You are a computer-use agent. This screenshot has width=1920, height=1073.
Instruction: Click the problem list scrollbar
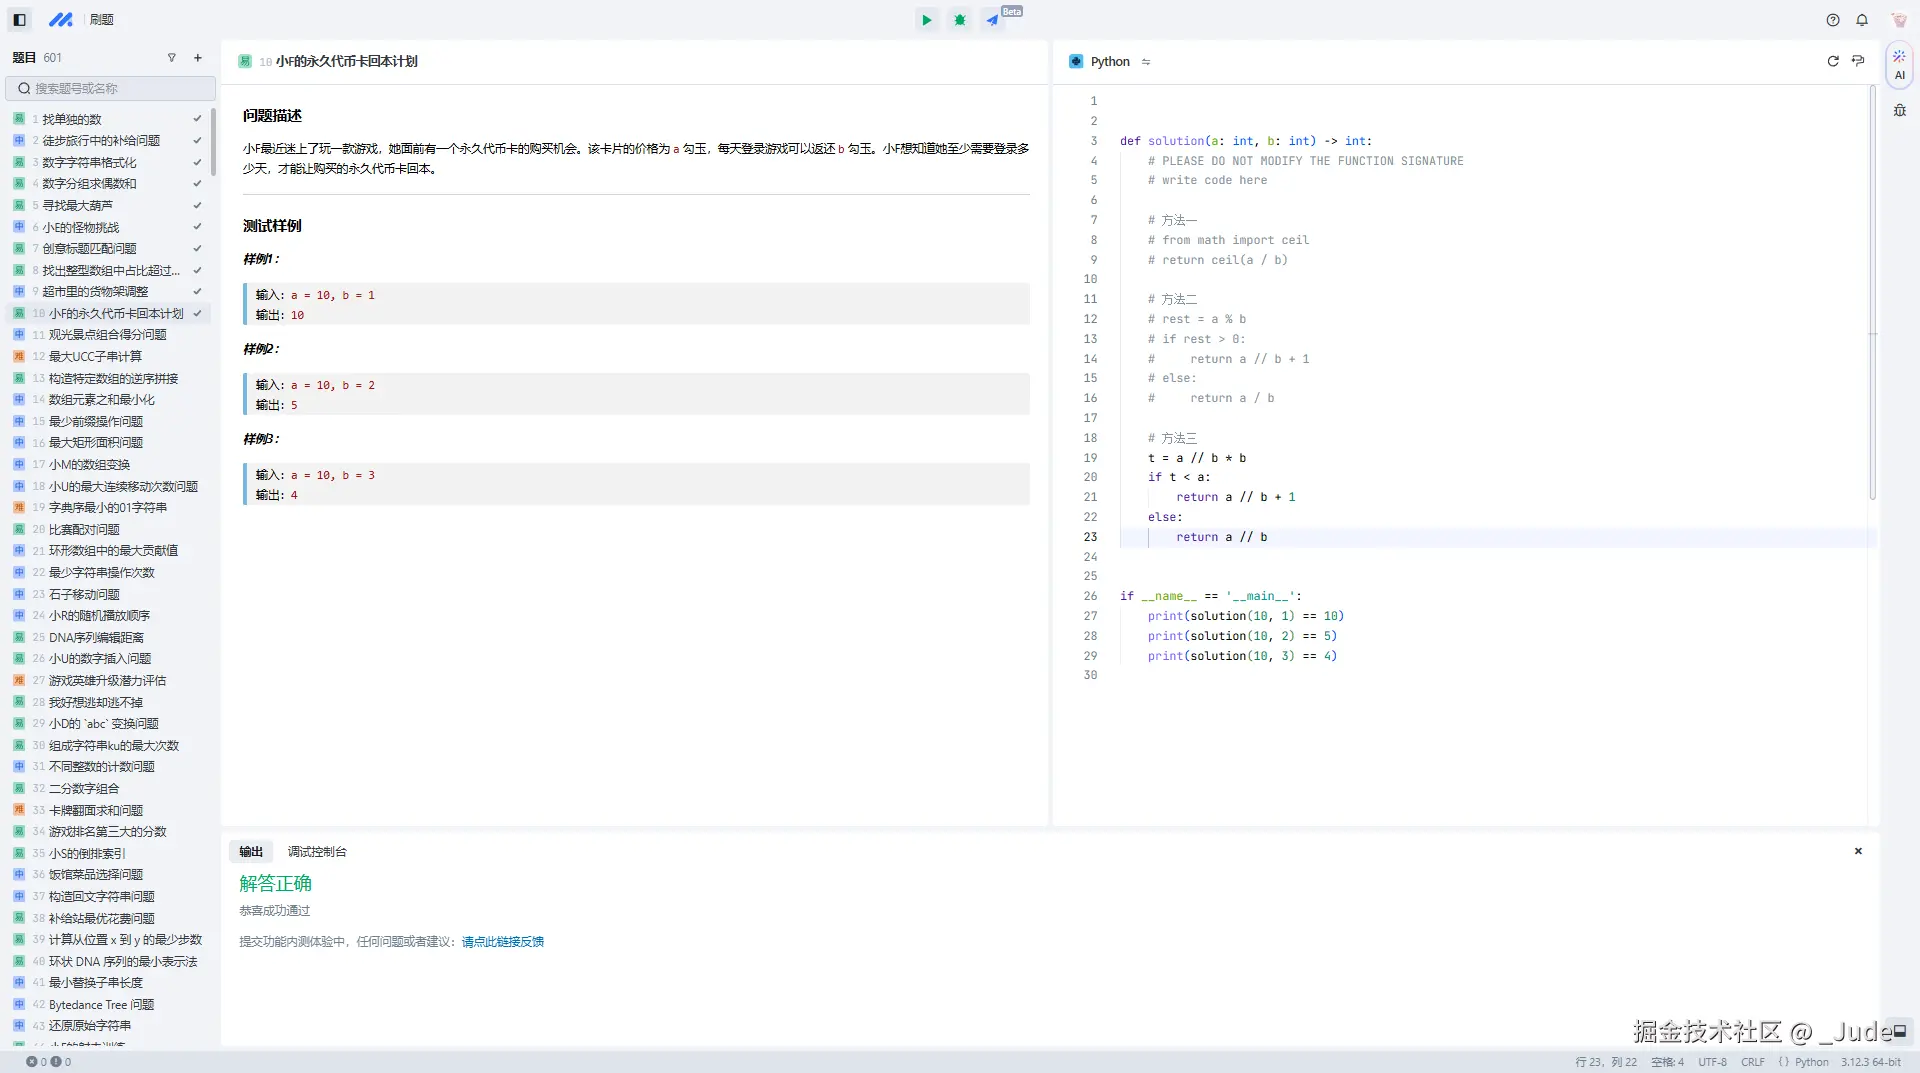click(x=214, y=140)
